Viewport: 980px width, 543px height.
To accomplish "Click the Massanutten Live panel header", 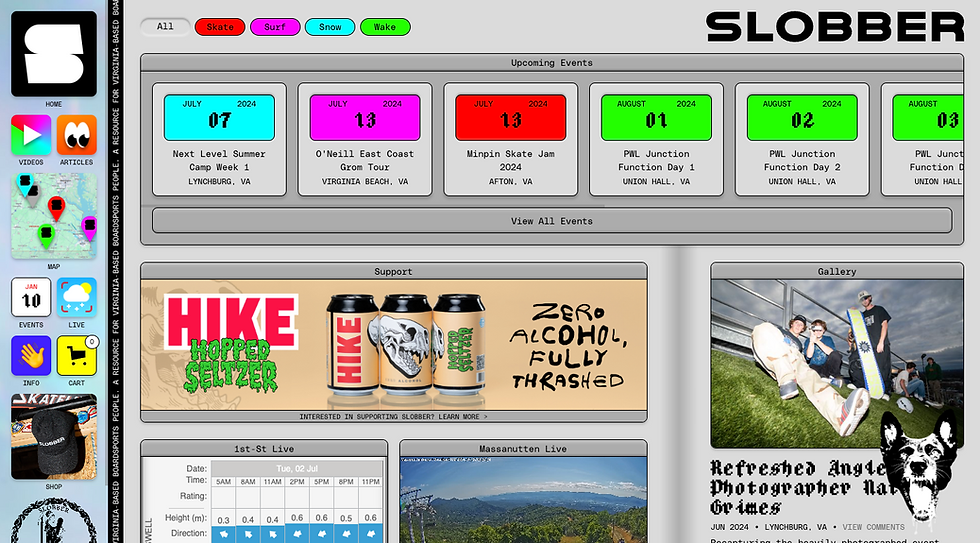I will coord(523,449).
